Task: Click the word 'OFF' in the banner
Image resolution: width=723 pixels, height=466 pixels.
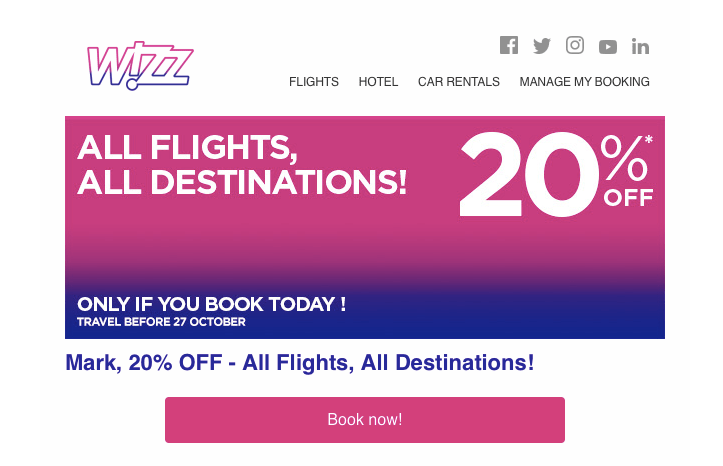Action: point(628,198)
